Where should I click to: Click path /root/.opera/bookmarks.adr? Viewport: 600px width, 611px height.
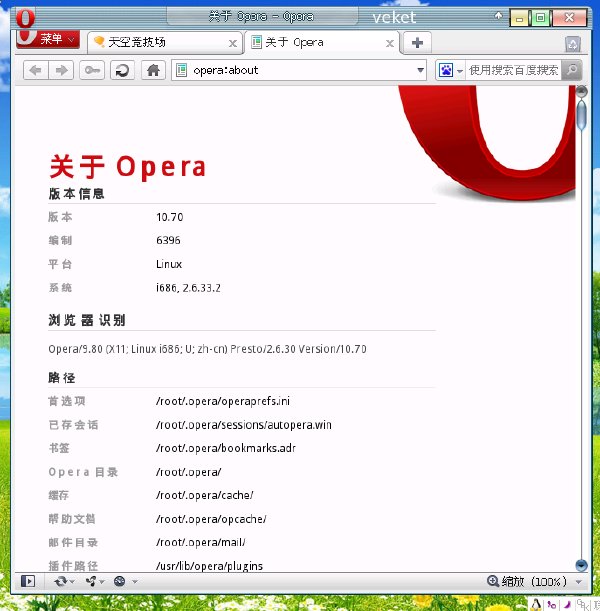pos(226,448)
